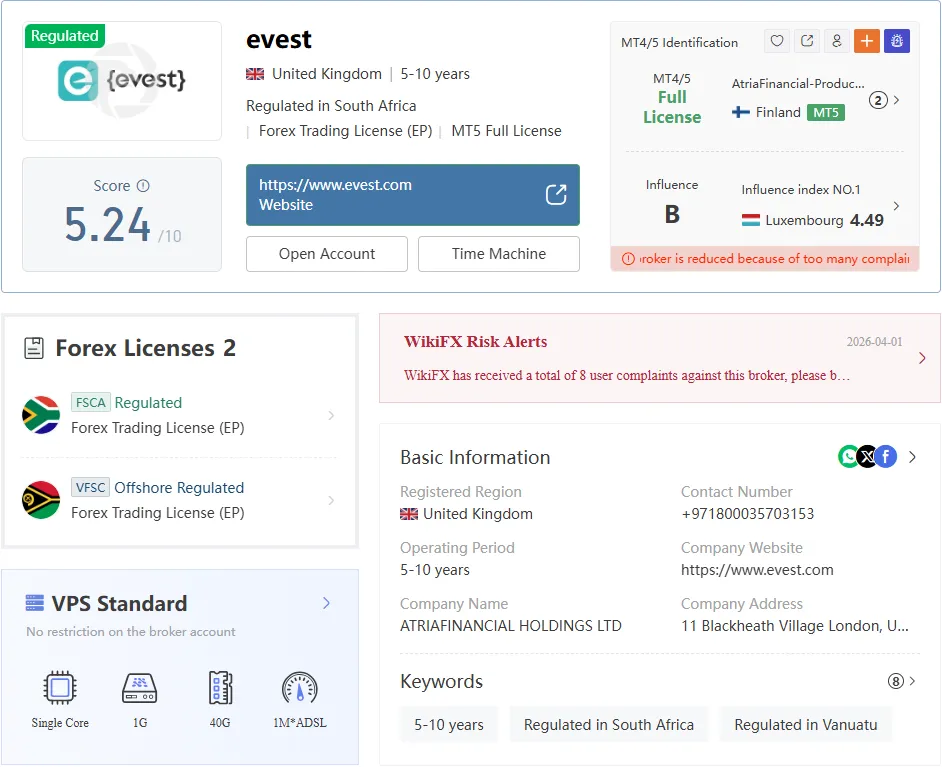Expand WikiFX Risk Alerts chevron

coord(922,358)
